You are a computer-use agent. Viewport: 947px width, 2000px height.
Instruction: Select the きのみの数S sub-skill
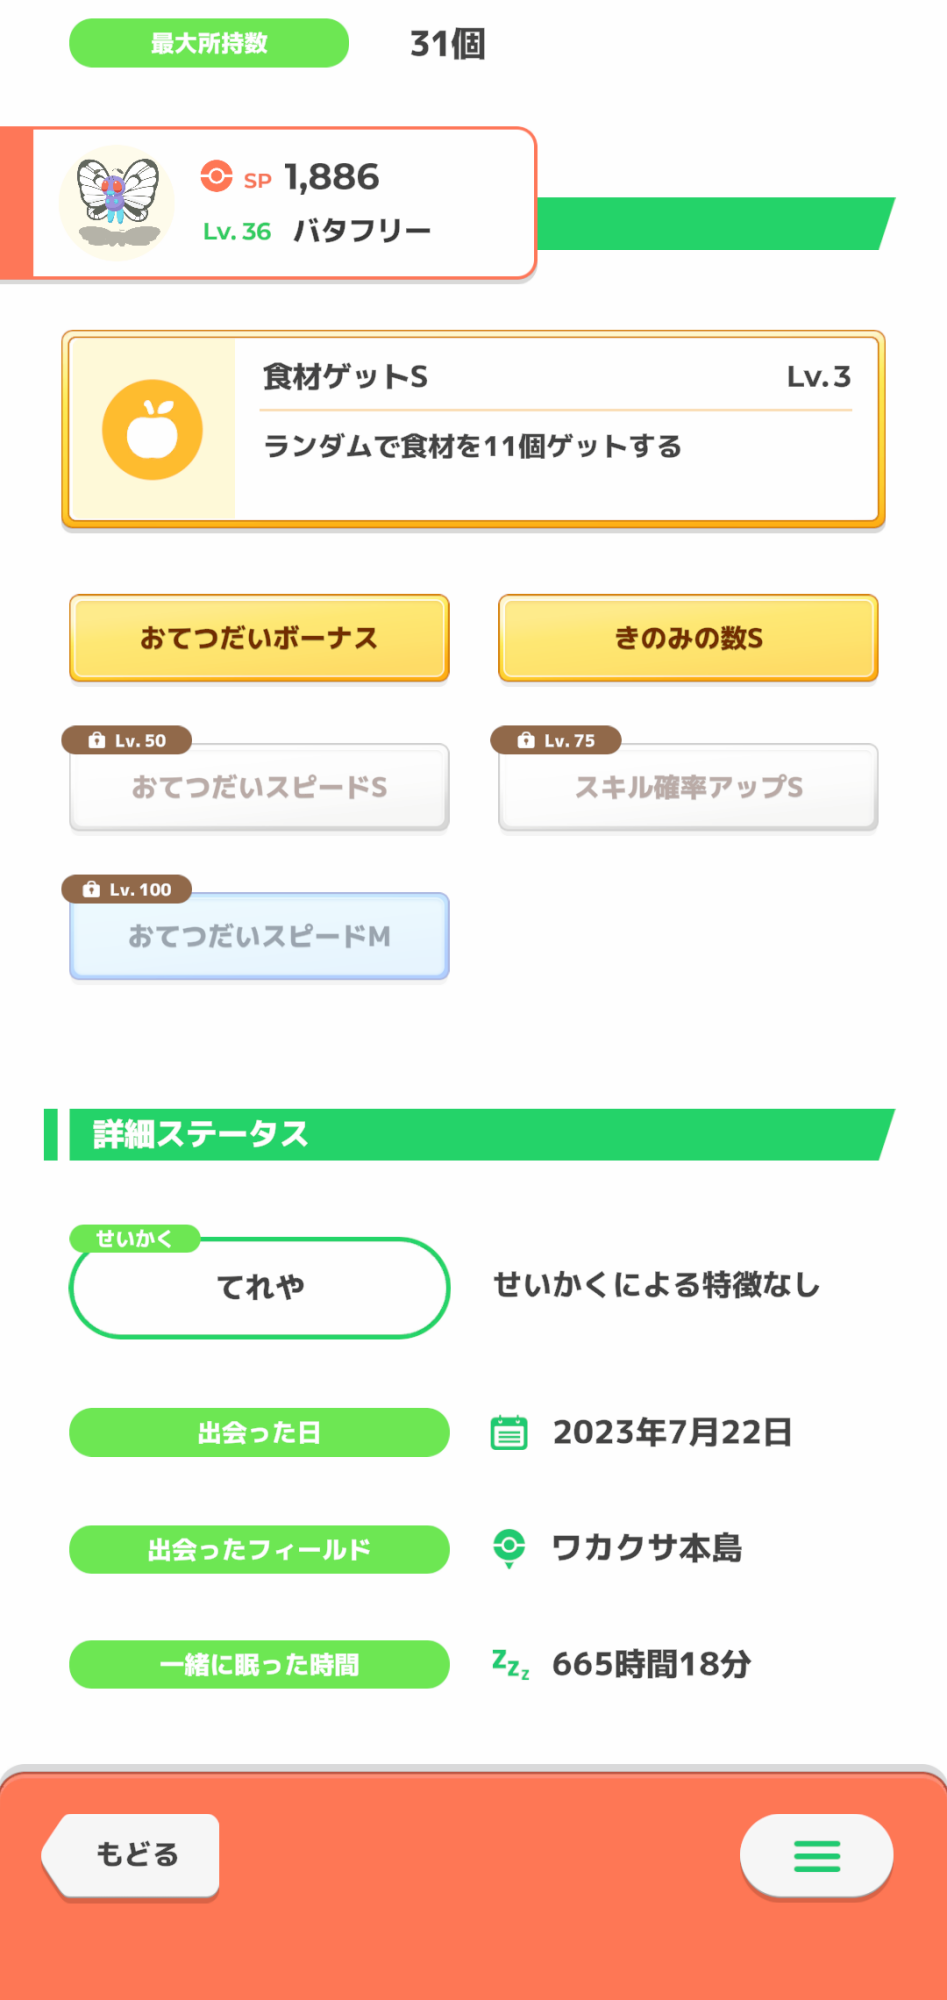[688, 638]
